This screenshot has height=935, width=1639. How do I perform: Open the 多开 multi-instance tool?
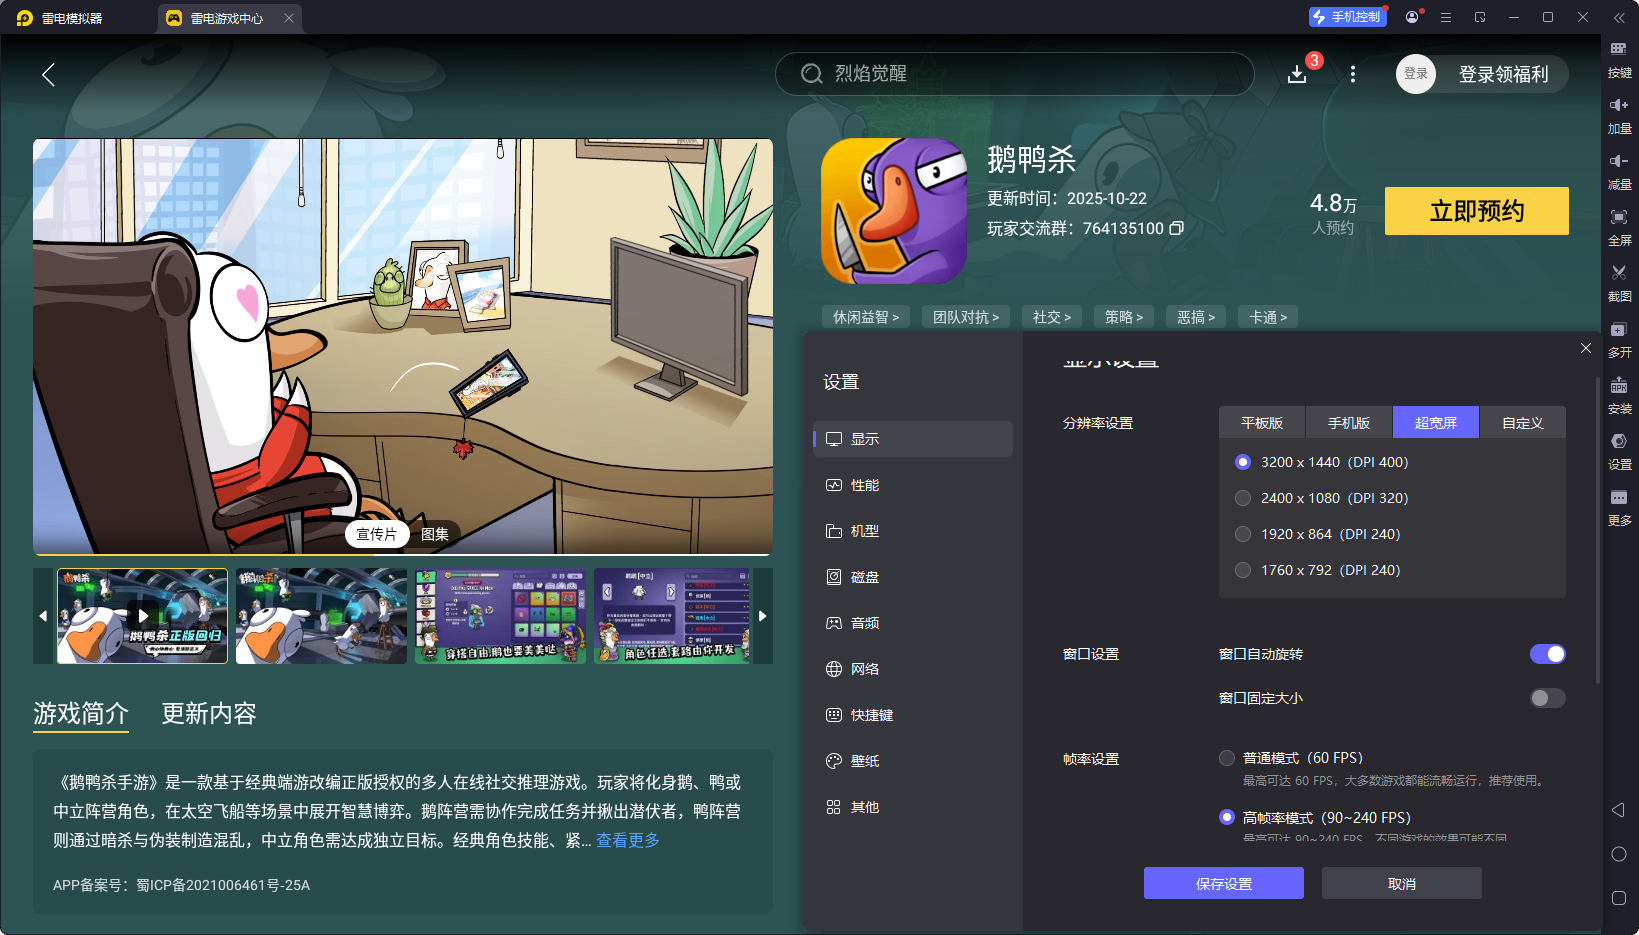[1619, 339]
